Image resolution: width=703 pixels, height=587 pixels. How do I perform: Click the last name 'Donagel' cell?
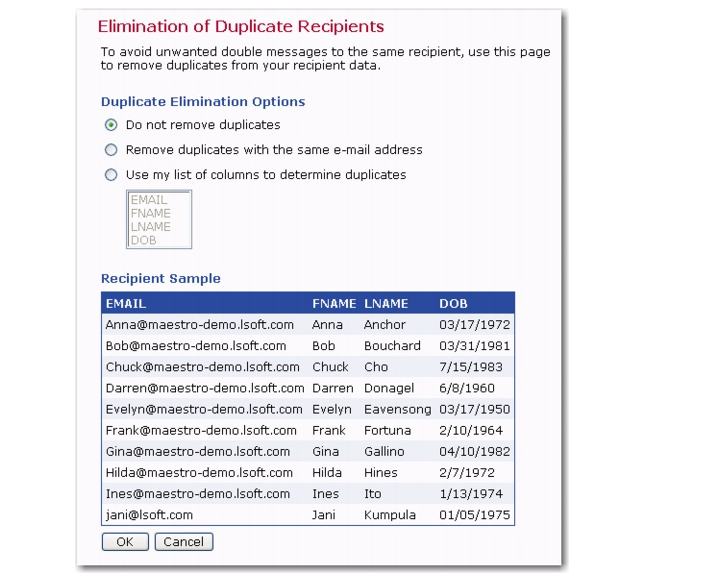click(x=389, y=388)
